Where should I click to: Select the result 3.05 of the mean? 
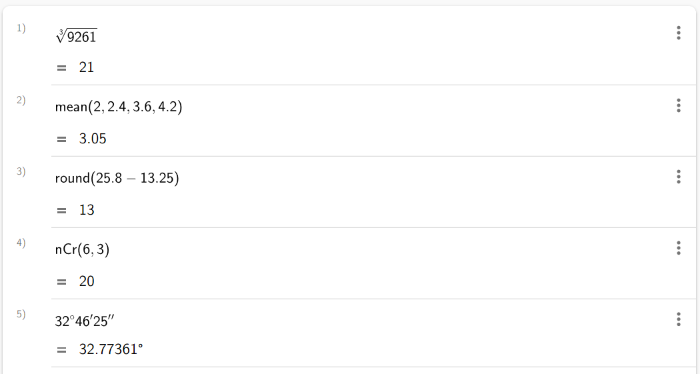click(x=93, y=139)
